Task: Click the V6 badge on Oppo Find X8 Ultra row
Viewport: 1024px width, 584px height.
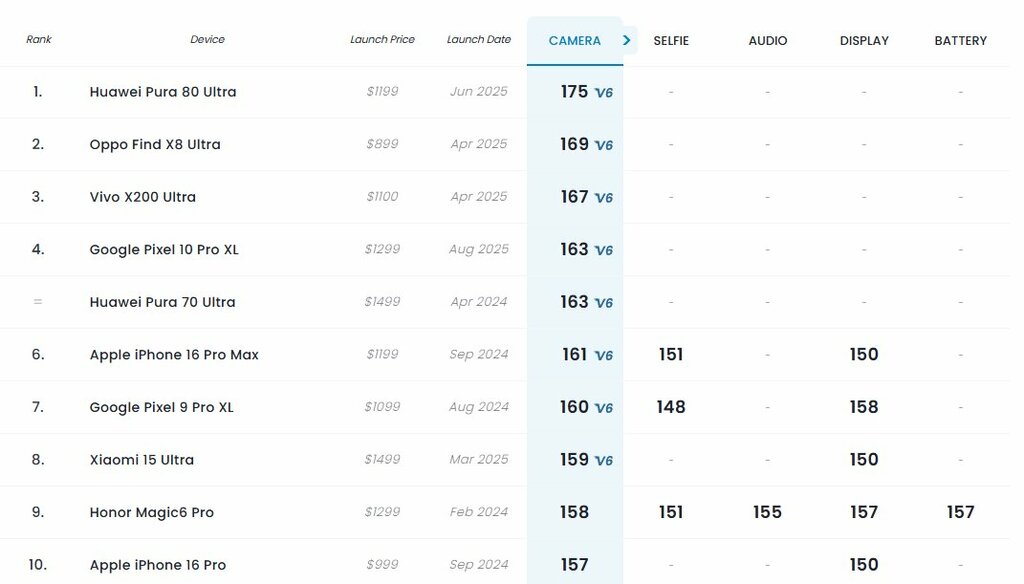Action: (x=603, y=145)
